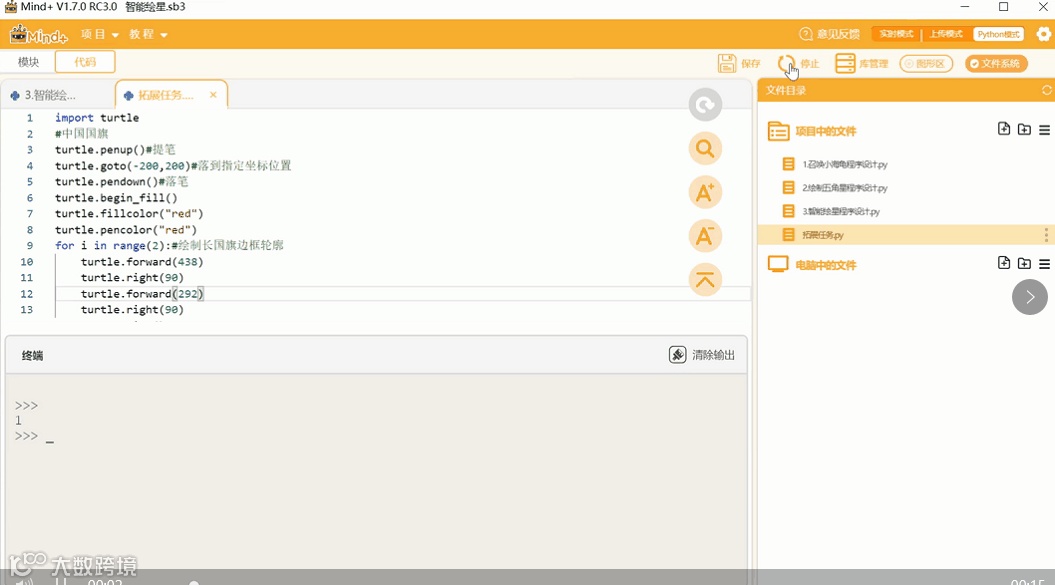Click the 电脑中的文件 monitor icon

[x=778, y=265]
